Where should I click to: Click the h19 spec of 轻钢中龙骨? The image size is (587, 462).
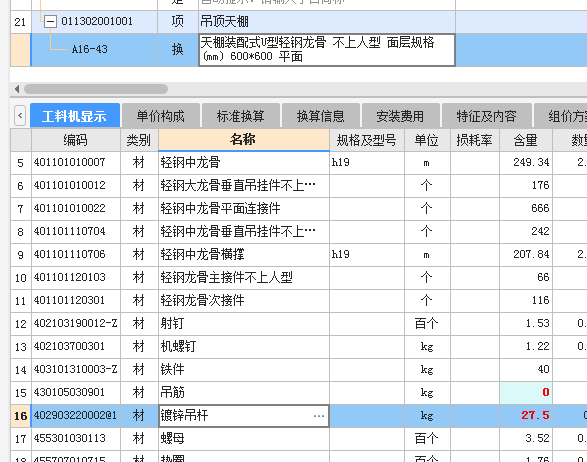coord(367,162)
